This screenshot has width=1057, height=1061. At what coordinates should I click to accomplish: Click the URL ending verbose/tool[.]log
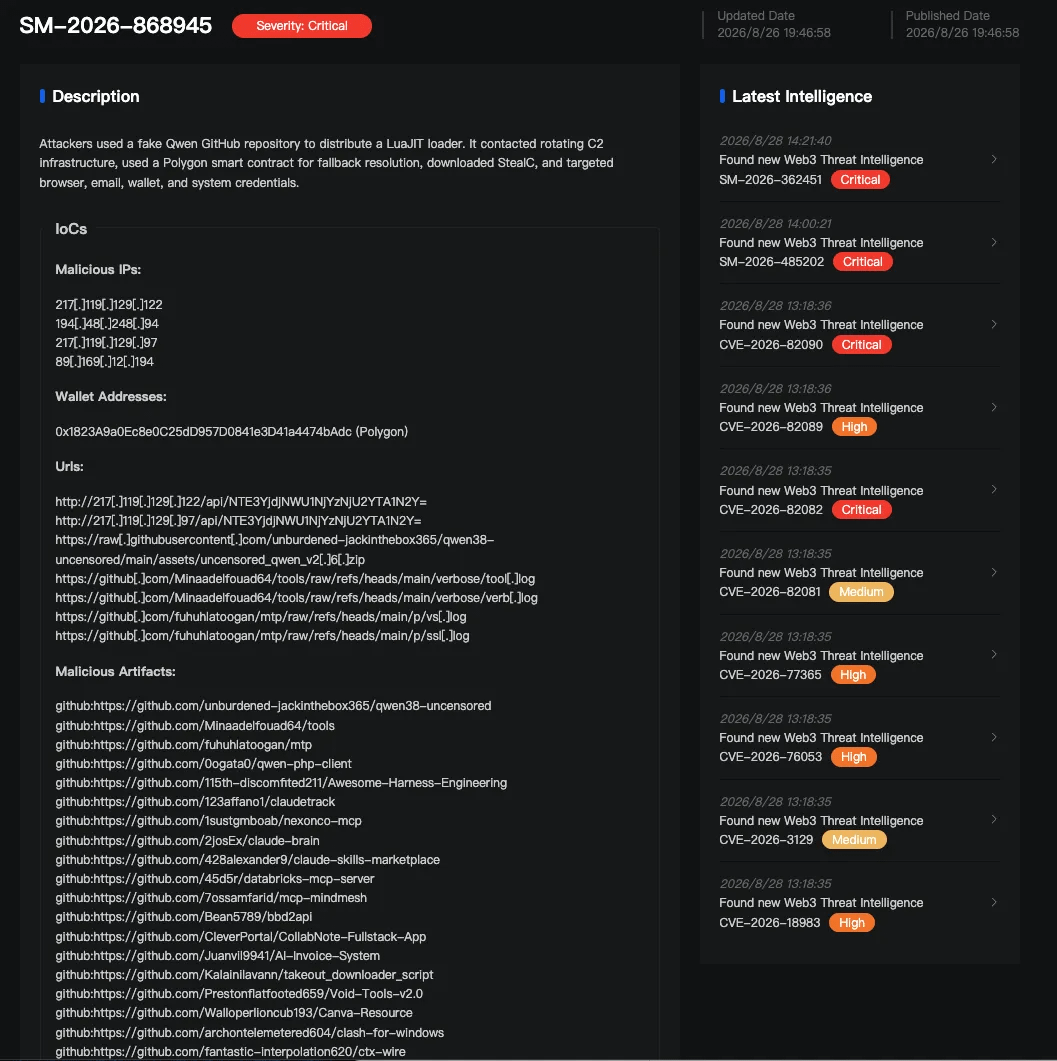coord(295,579)
